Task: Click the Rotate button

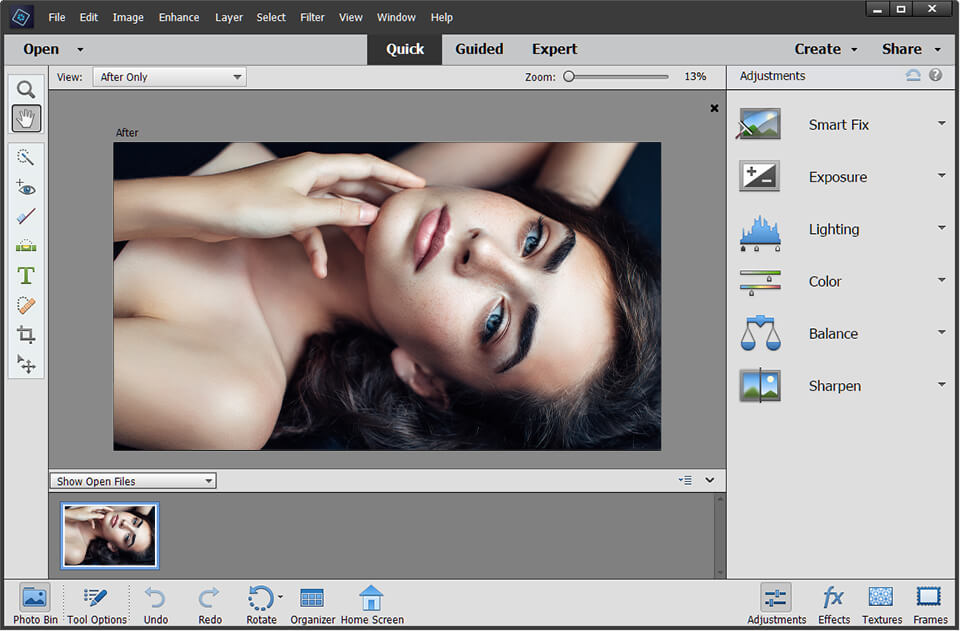Action: click(x=261, y=600)
